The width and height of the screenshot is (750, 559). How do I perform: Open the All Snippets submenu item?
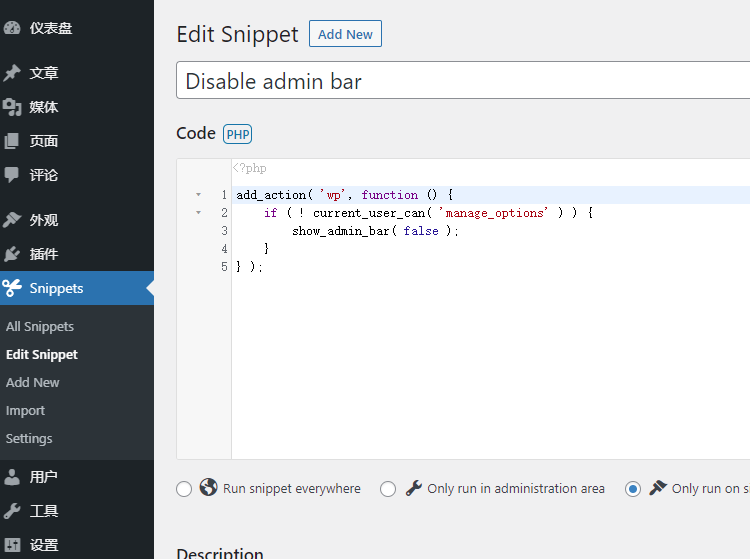tap(40, 327)
